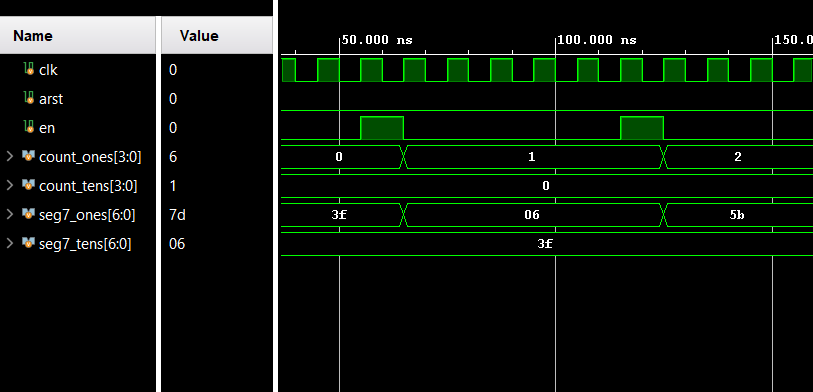813x392 pixels.
Task: Expand the seg7_ones[6:0] bus
Action: click(9, 214)
